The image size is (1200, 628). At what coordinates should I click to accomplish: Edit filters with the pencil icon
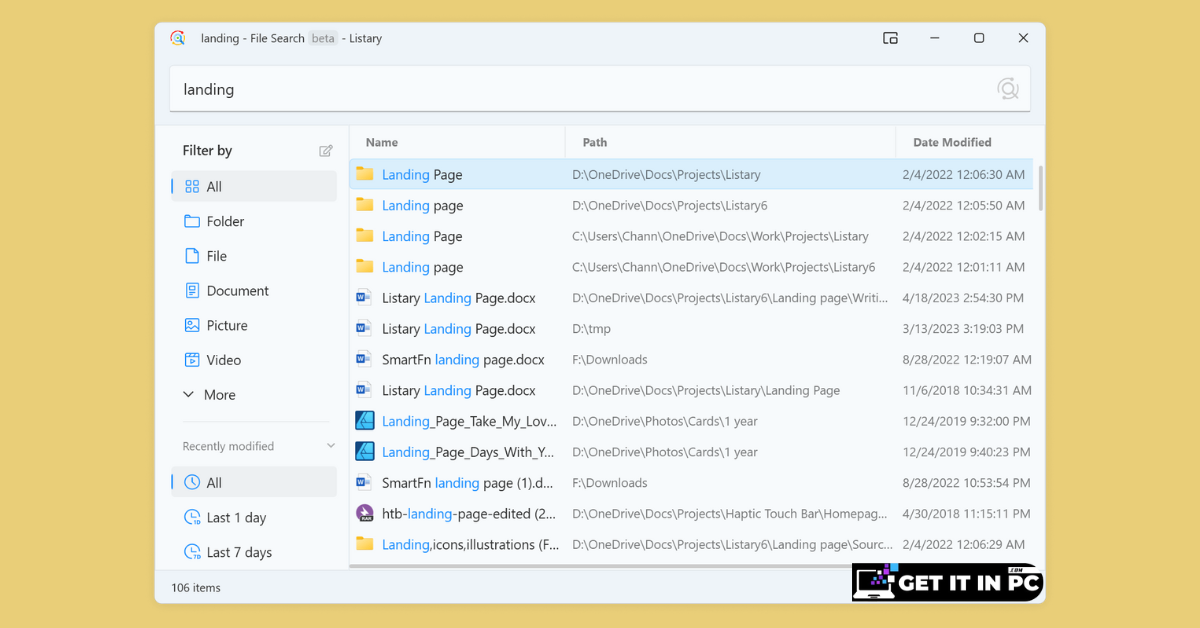point(326,151)
